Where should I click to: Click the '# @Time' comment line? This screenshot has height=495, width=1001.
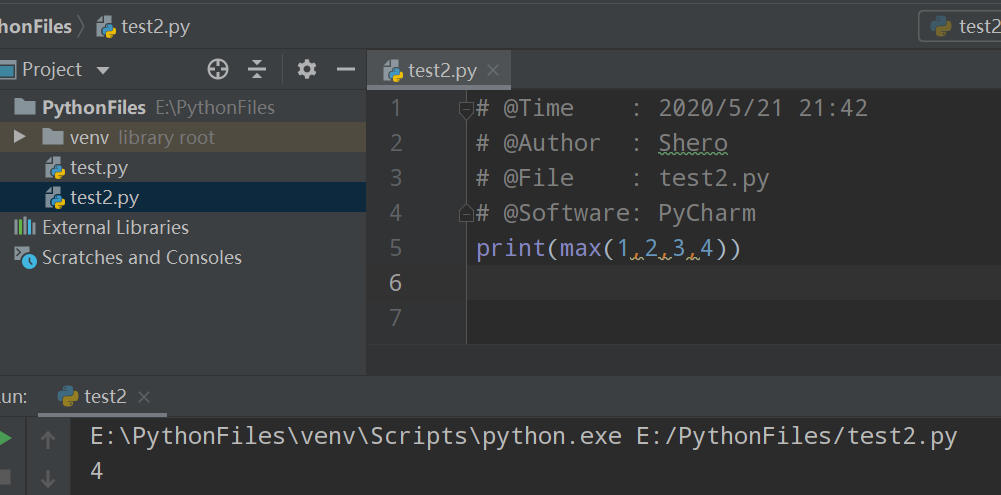(672, 108)
